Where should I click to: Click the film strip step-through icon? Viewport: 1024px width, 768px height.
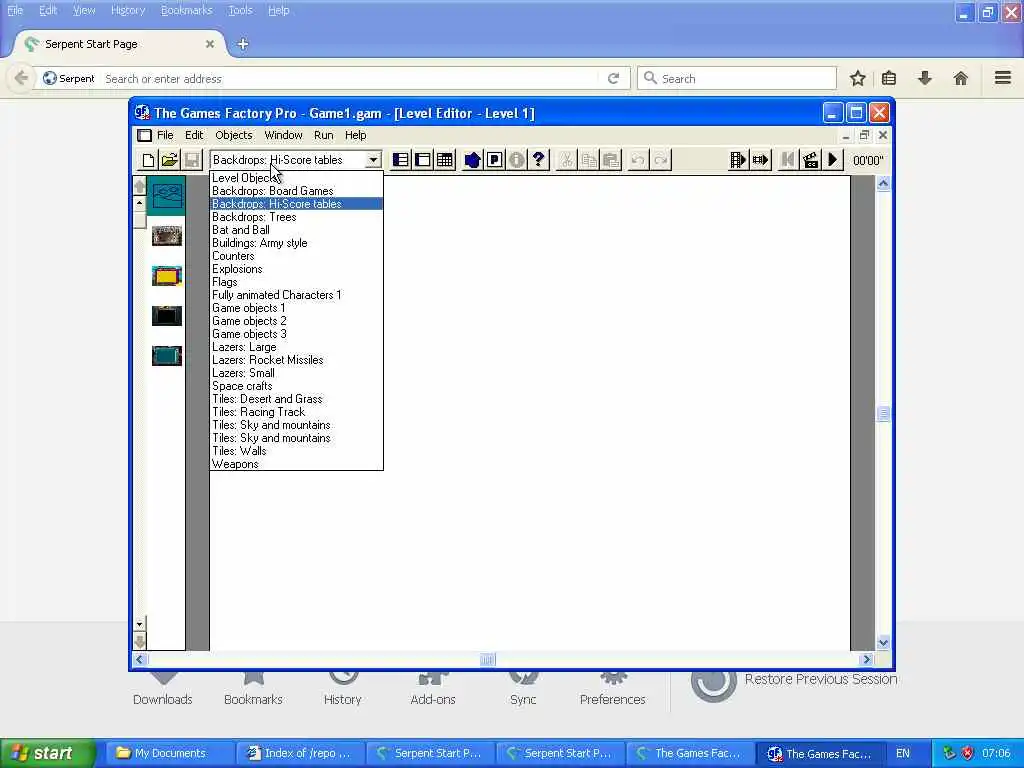(x=760, y=160)
